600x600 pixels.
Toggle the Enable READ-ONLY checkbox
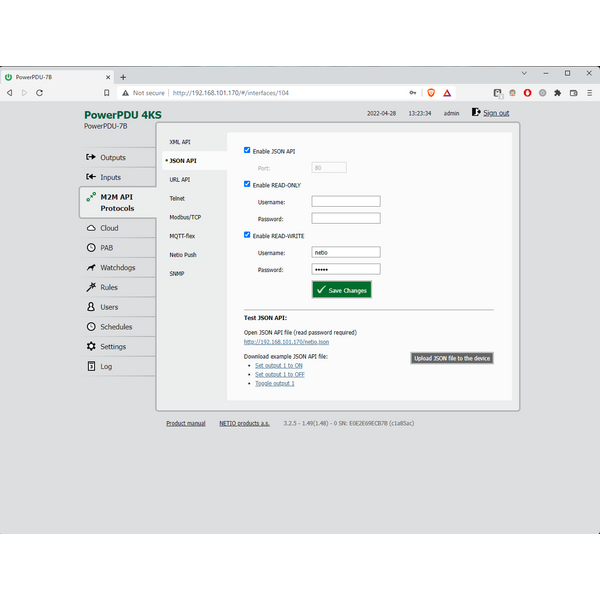pyautogui.click(x=247, y=184)
